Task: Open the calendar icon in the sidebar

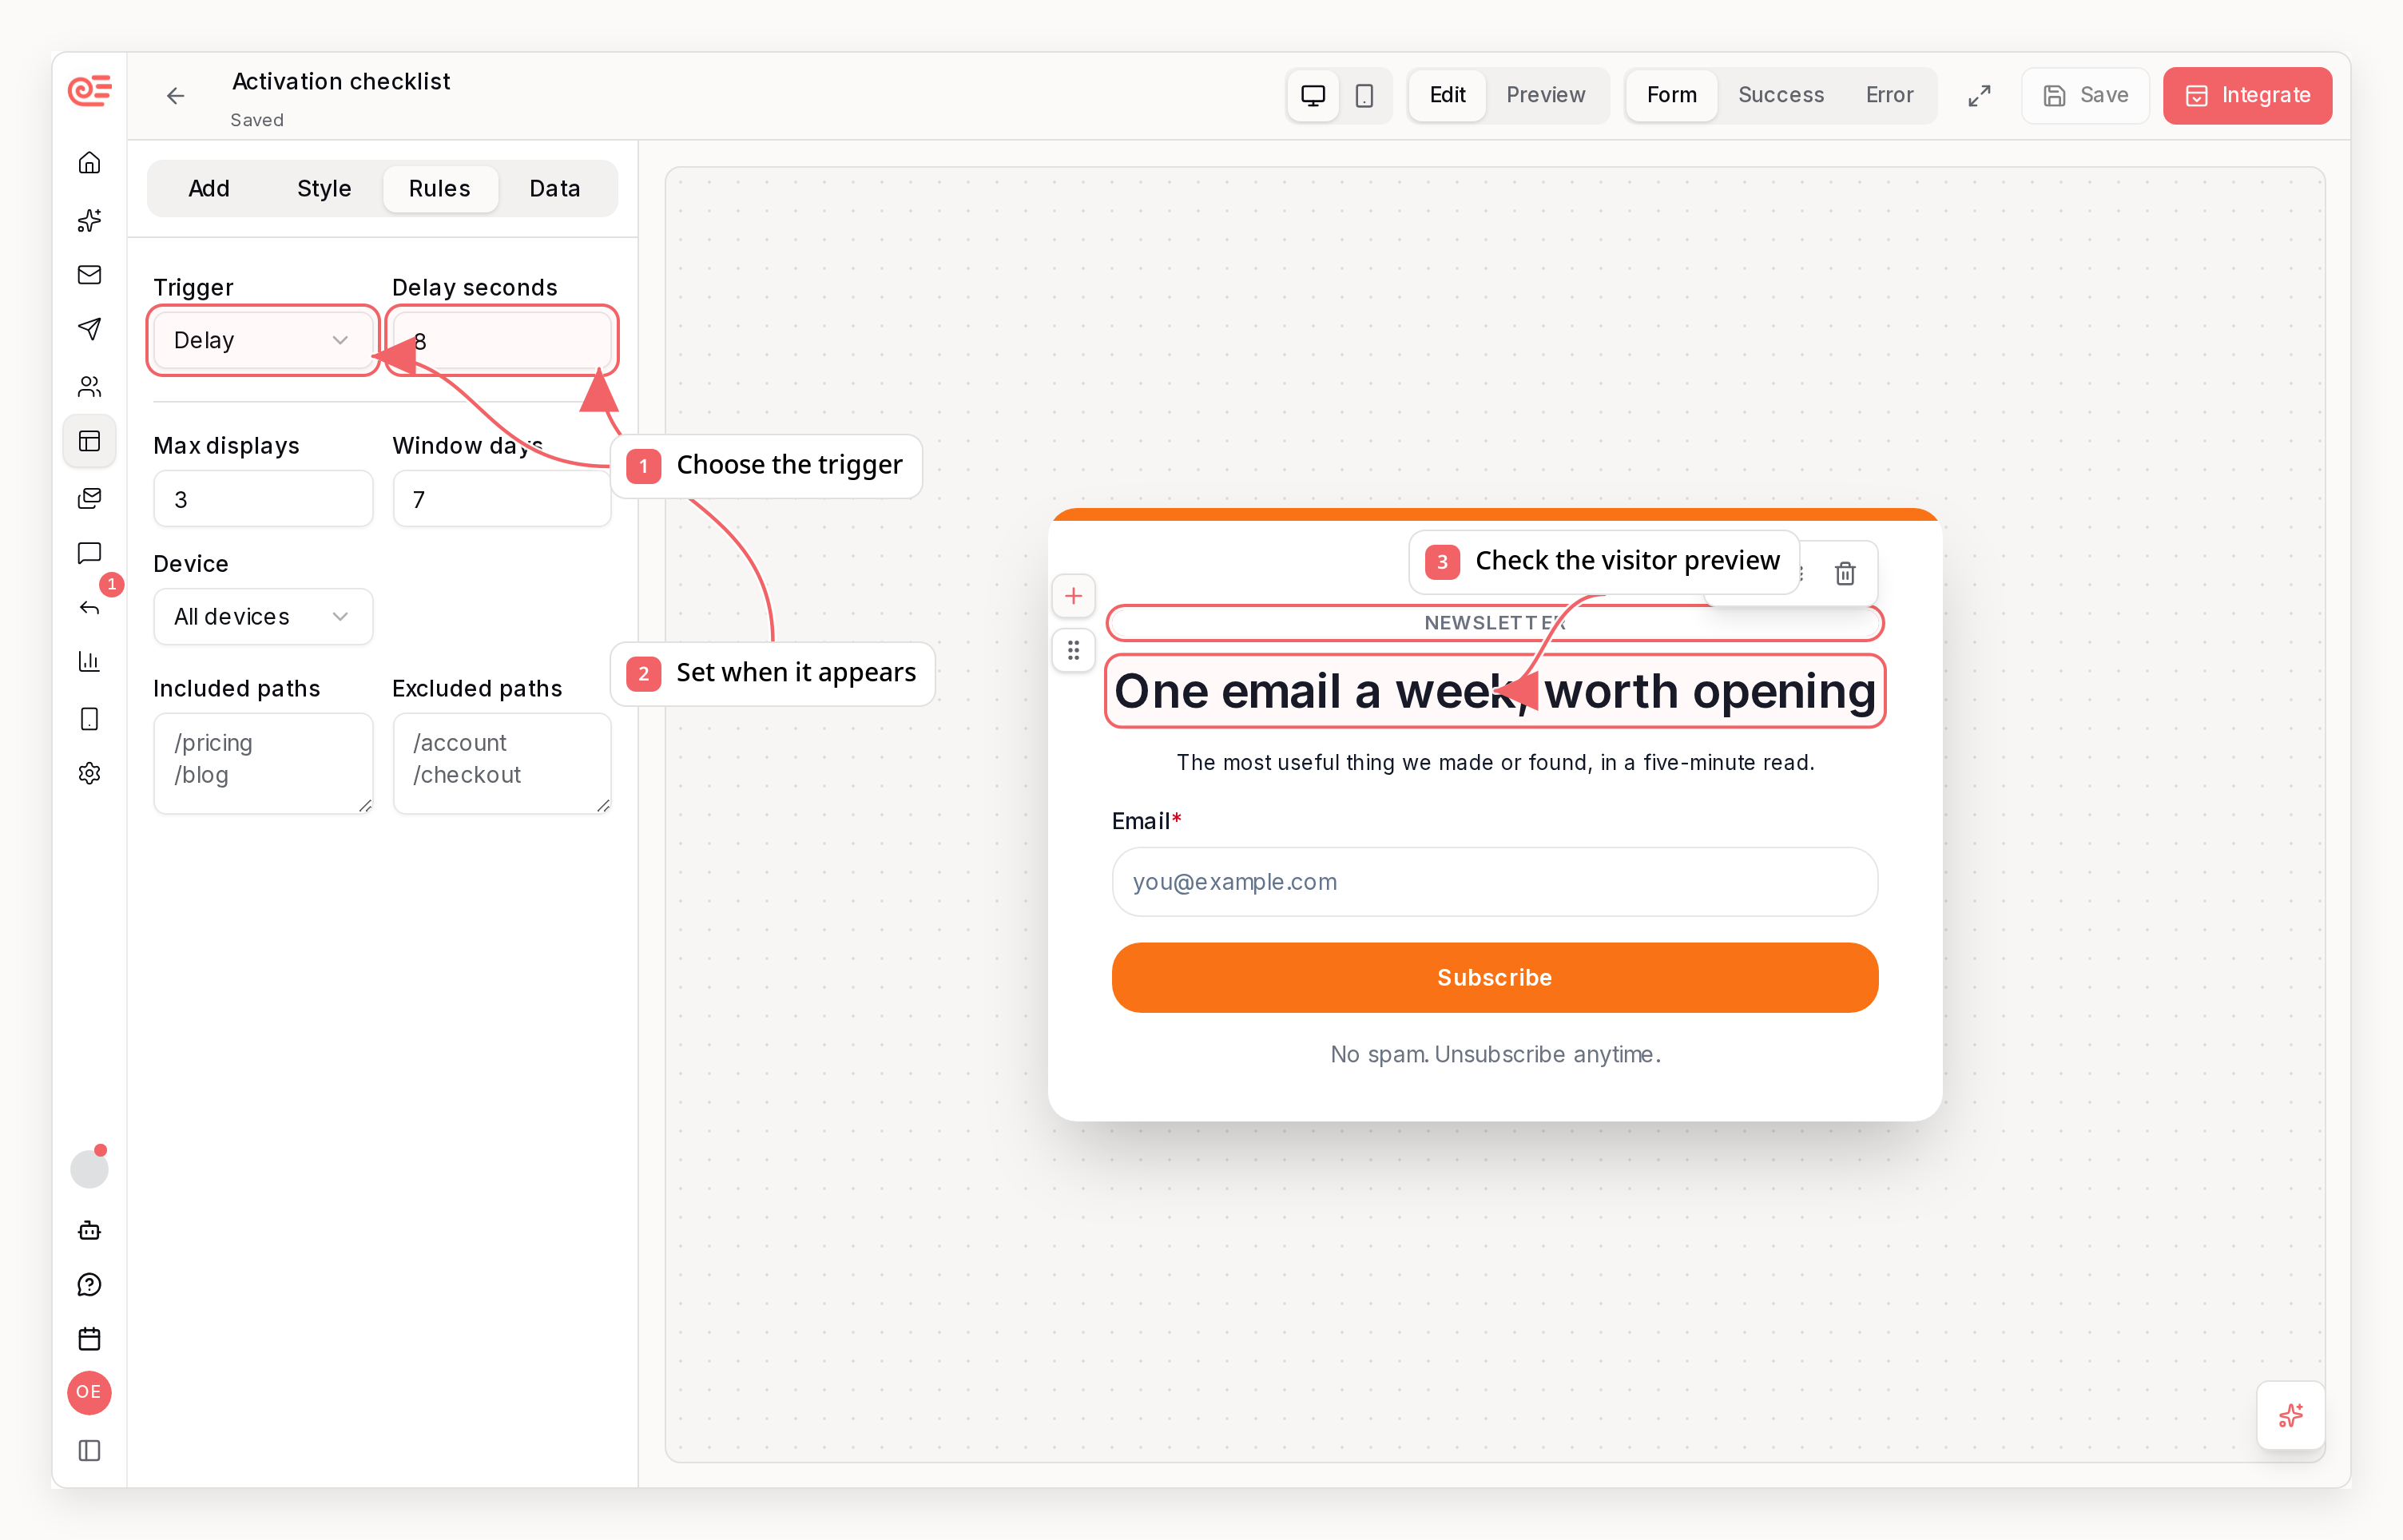Action: (x=89, y=1338)
